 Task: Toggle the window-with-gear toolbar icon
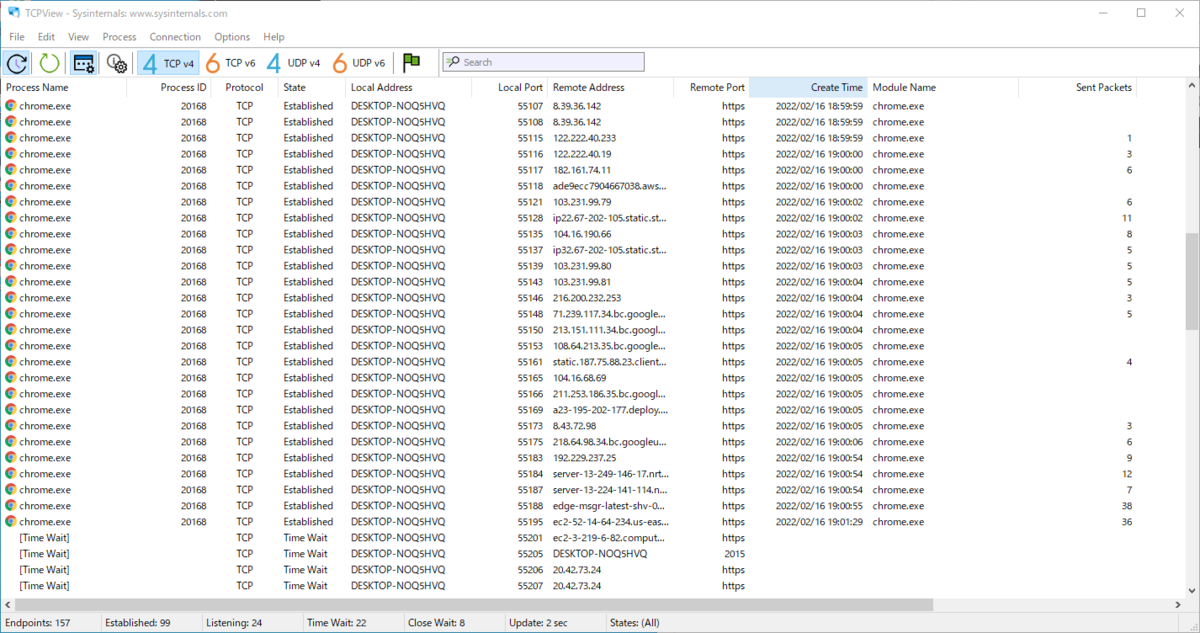click(84, 63)
